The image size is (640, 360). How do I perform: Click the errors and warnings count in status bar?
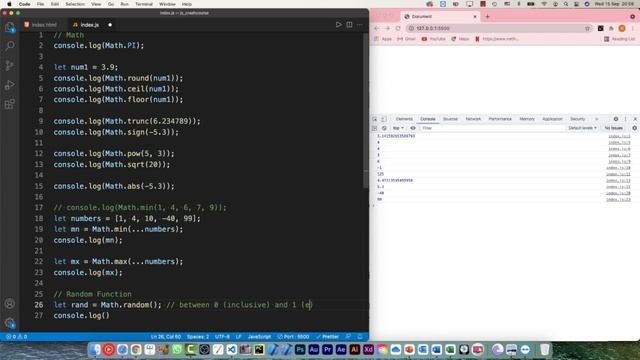[16, 337]
